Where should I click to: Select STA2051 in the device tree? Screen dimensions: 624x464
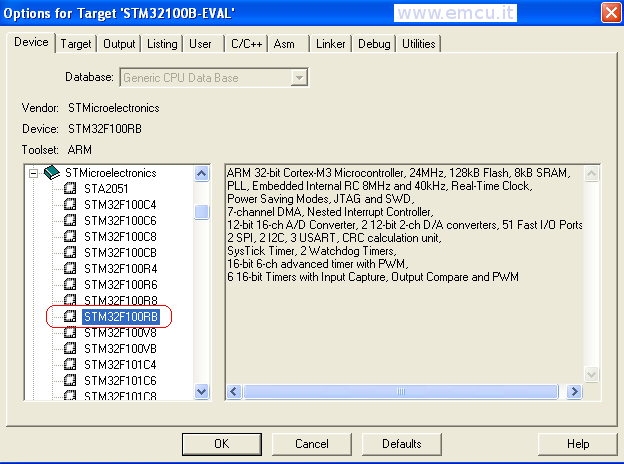pos(106,189)
